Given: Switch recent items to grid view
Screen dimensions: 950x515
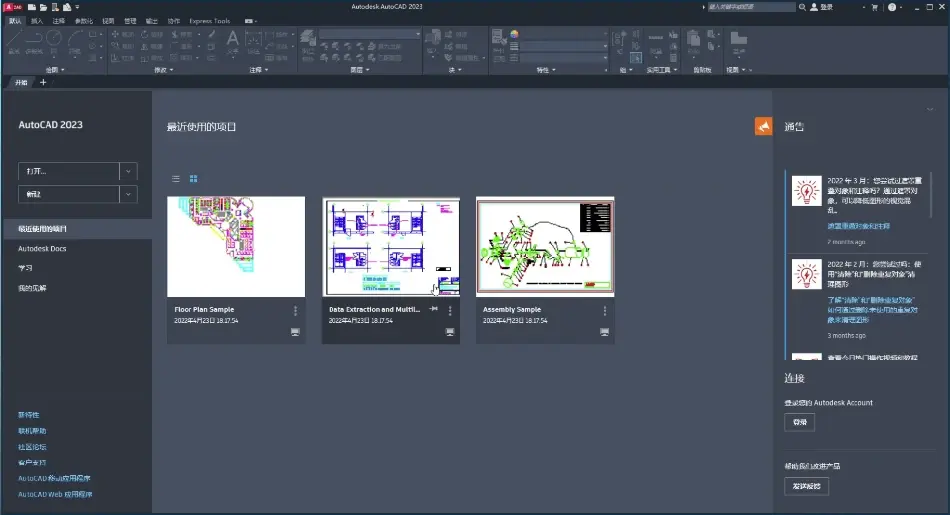Looking at the screenshot, I should point(194,179).
